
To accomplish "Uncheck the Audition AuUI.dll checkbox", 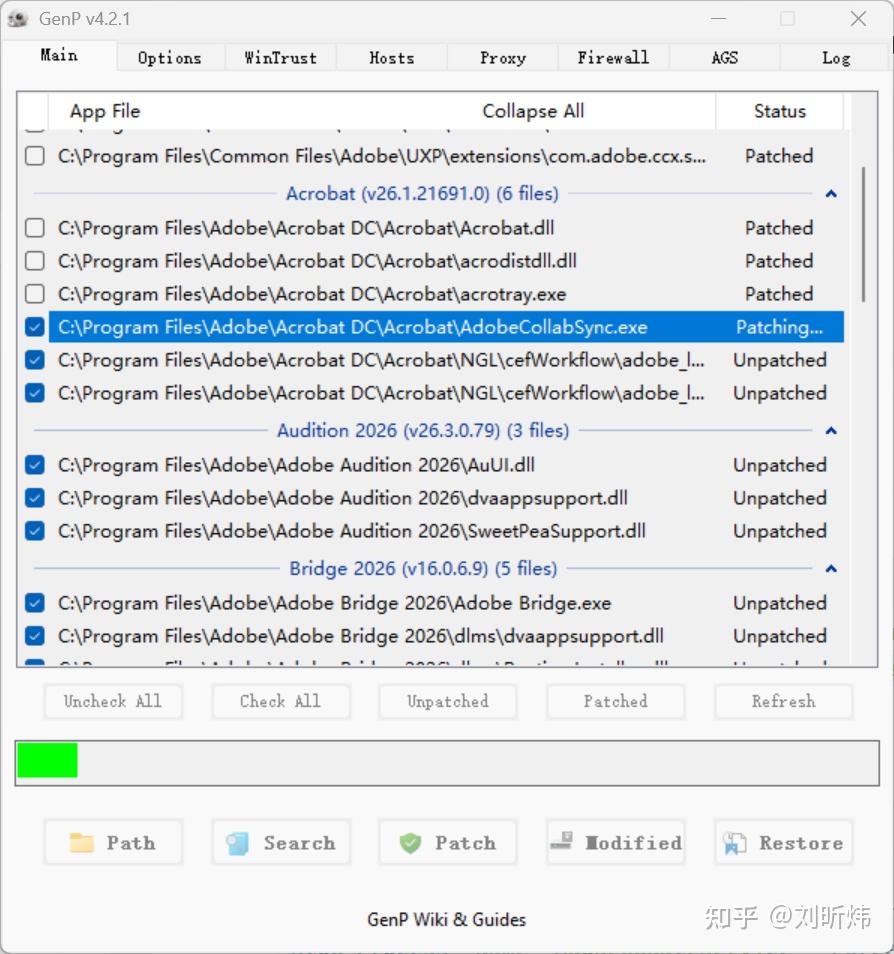I will pos(35,465).
